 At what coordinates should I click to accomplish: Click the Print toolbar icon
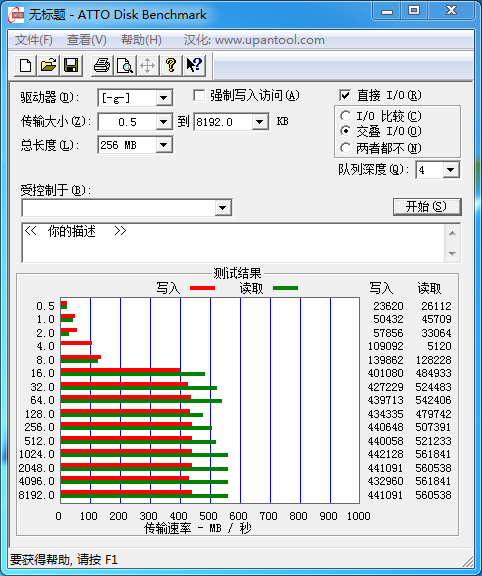[102, 66]
